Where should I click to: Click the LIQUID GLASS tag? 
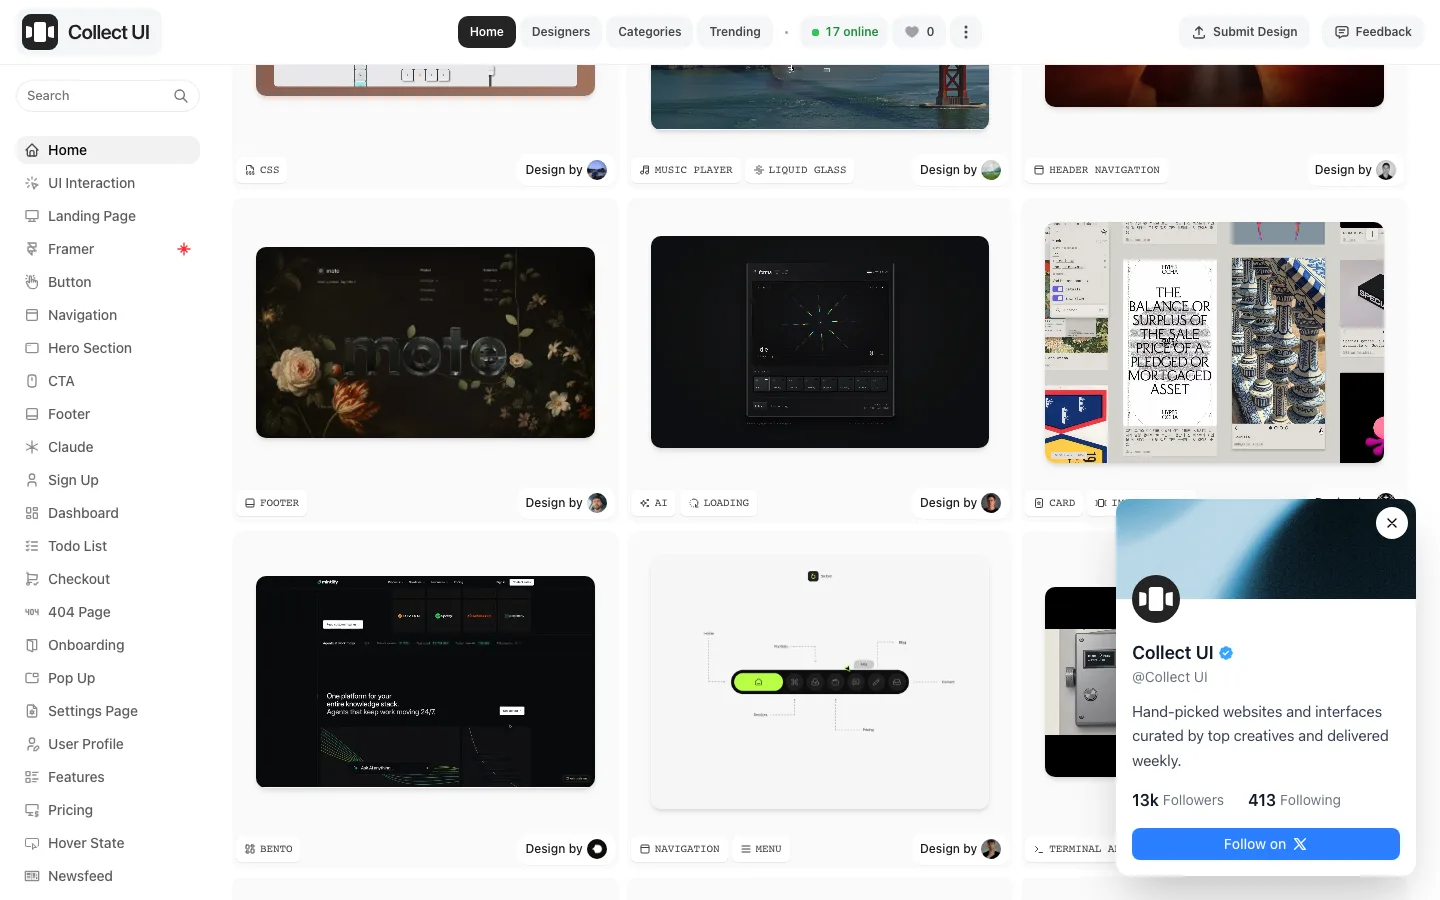(x=800, y=170)
